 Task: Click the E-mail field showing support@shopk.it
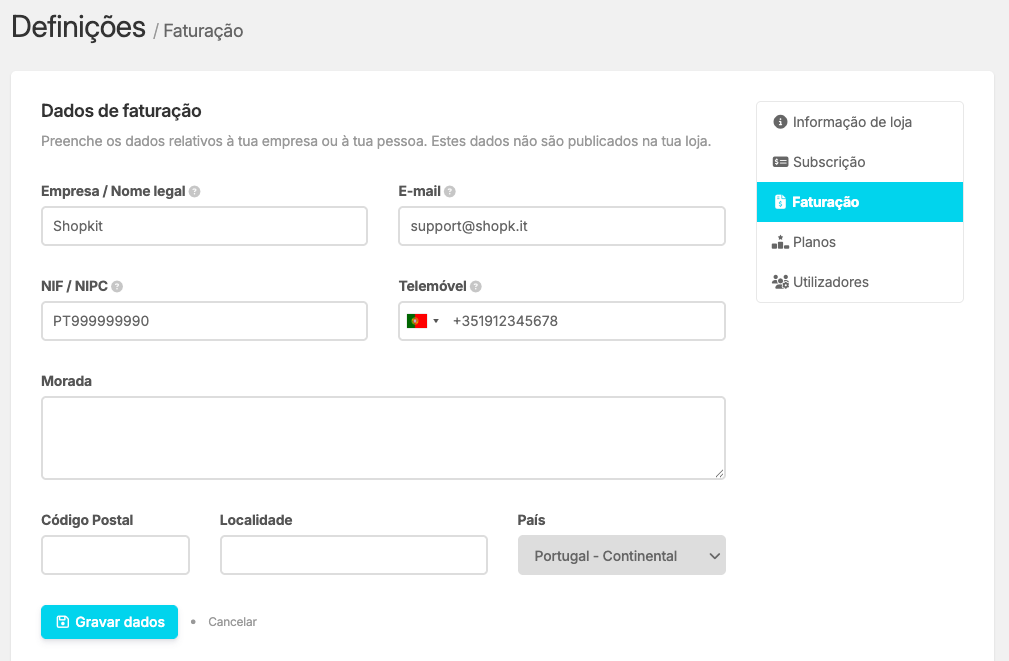point(561,226)
